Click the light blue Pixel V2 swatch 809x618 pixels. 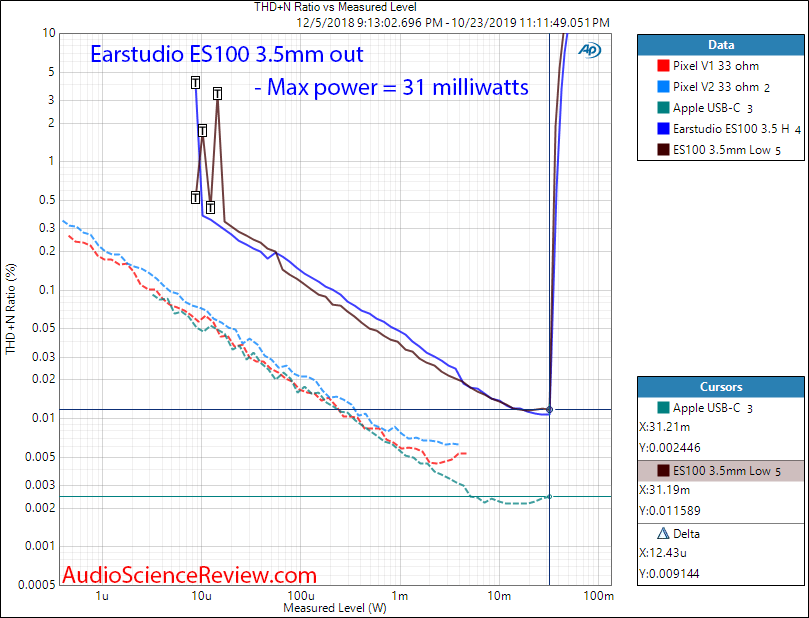click(x=663, y=87)
